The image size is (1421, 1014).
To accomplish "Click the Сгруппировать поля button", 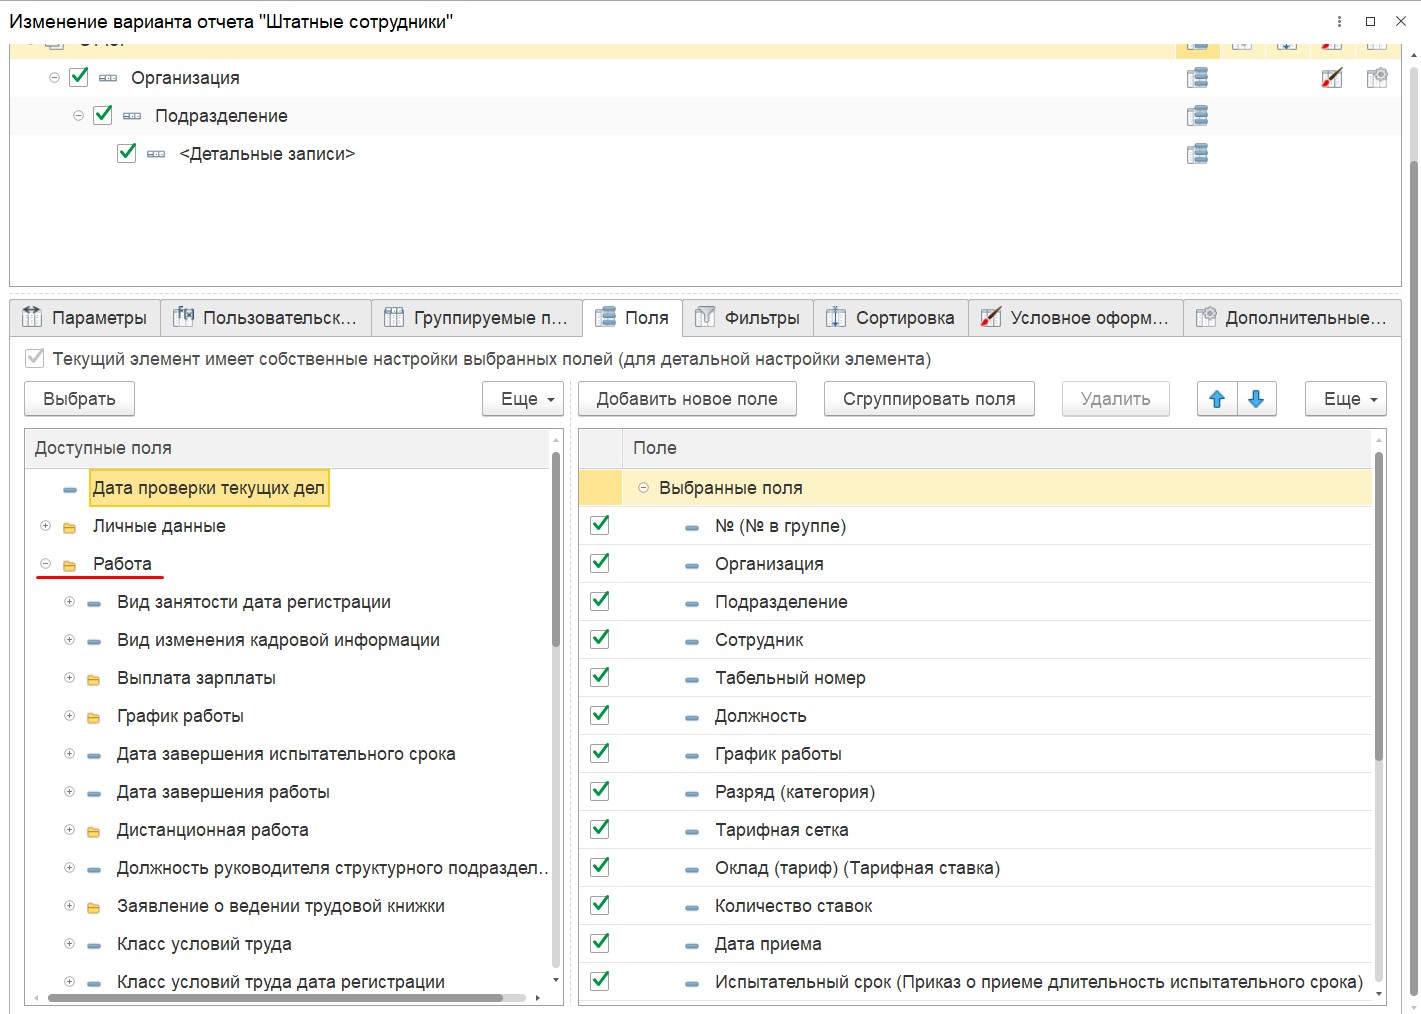I will point(928,399).
